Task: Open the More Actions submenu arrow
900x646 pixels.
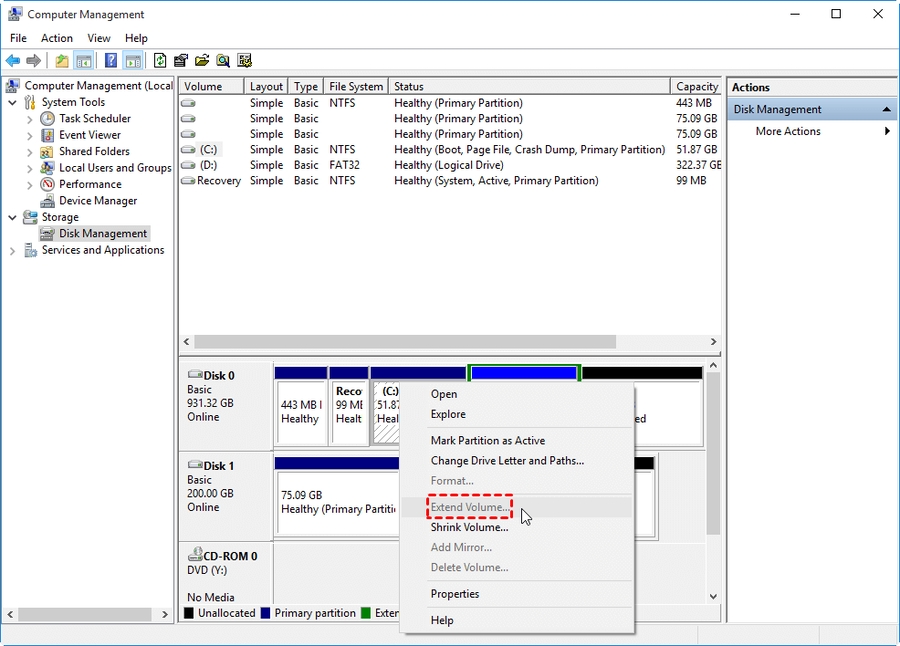Action: (x=886, y=131)
